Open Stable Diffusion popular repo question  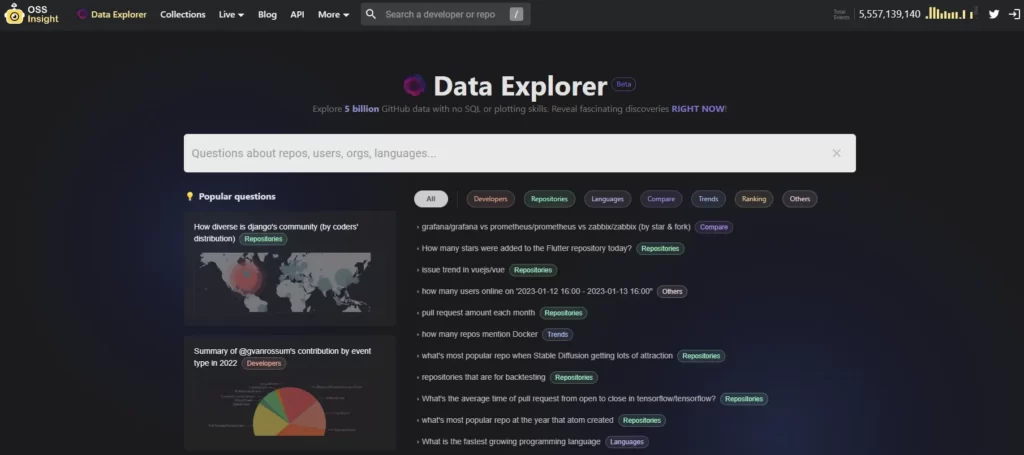tap(547, 356)
